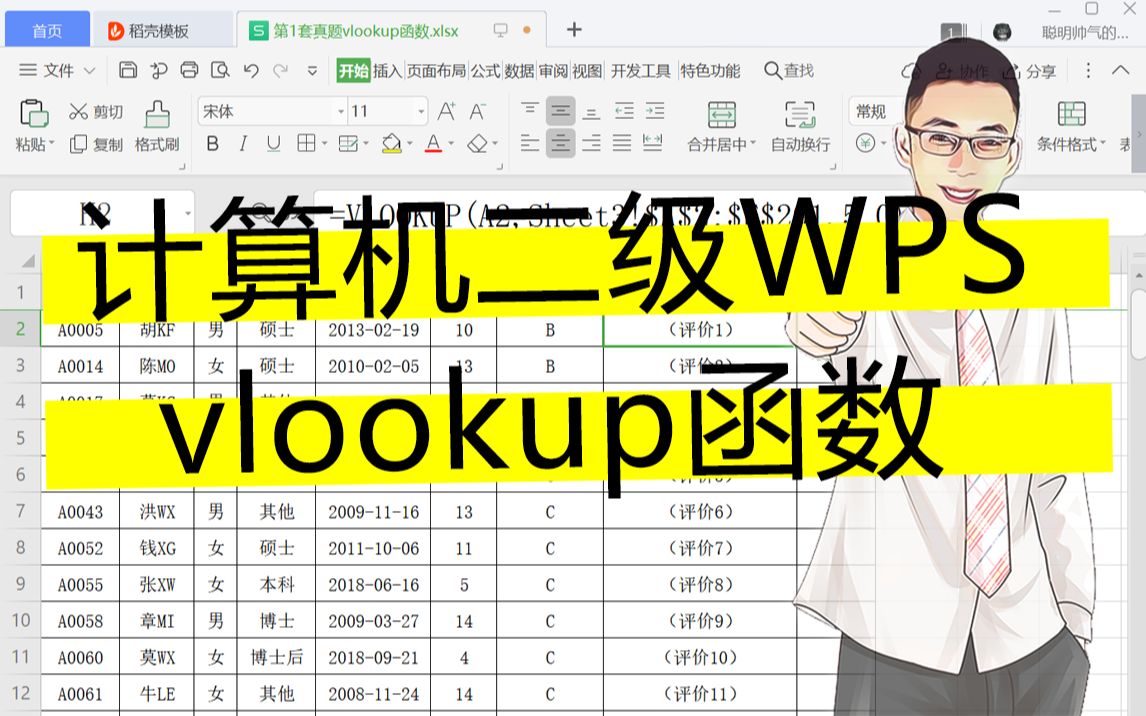Screen dimensions: 1146x716
Task: Open the cell Borders icon
Action: (x=306, y=143)
